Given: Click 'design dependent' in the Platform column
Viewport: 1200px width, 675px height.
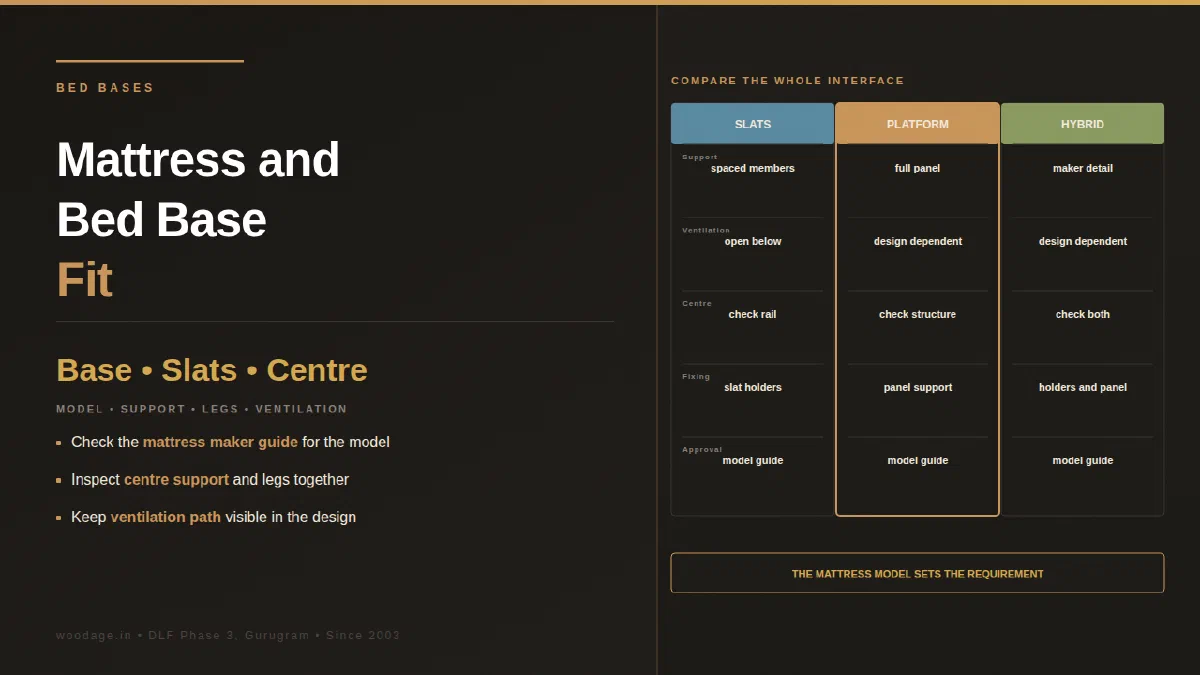Looking at the screenshot, I should (917, 241).
